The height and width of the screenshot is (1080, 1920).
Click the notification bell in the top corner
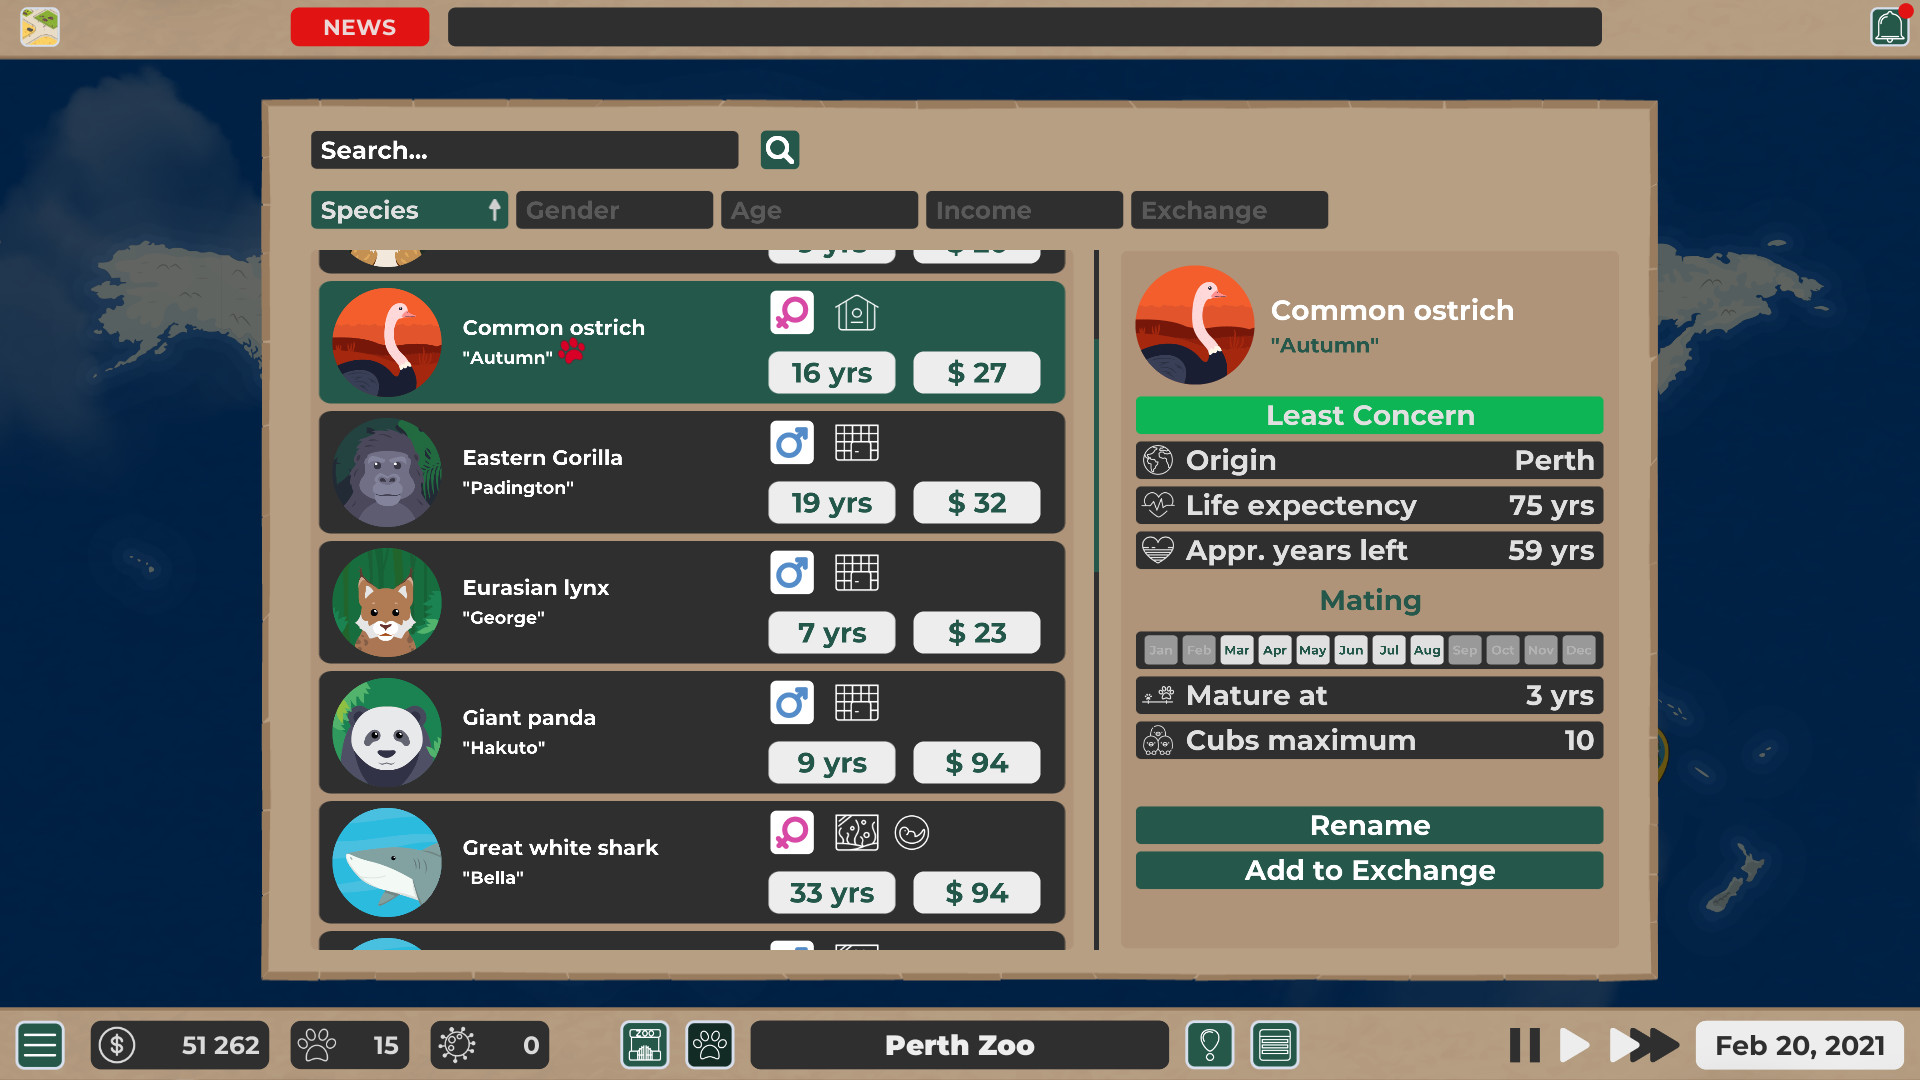coord(1888,27)
